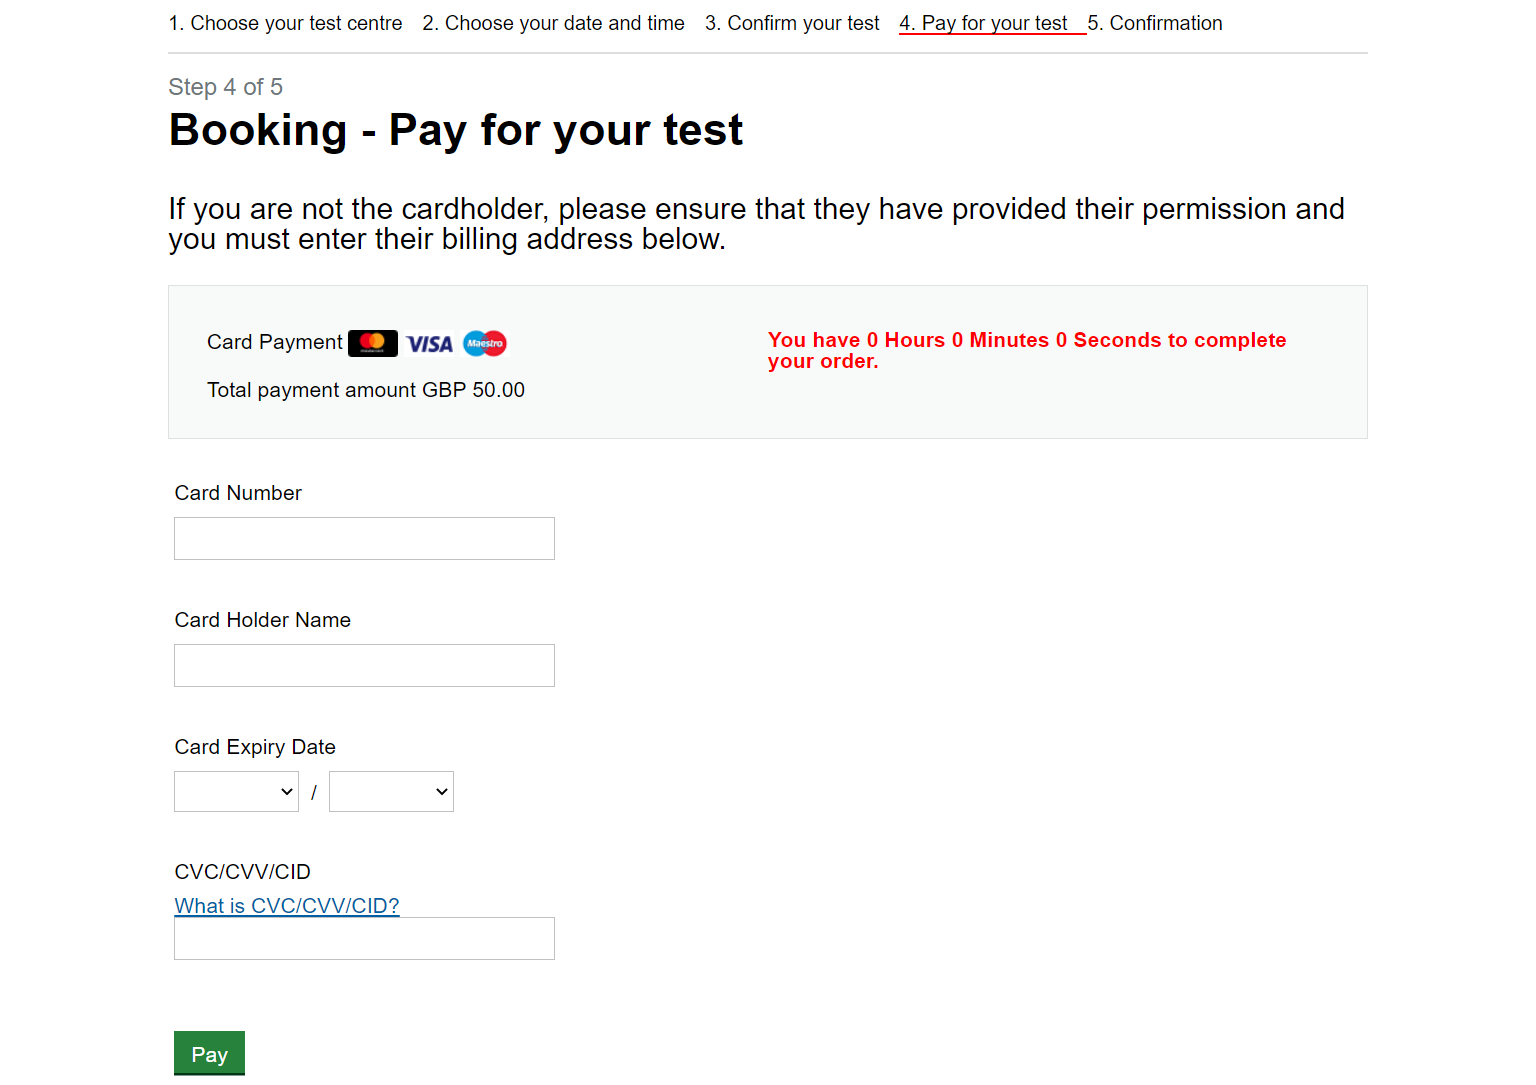
Task: Go to step 3 Confirm your test
Action: pos(792,23)
